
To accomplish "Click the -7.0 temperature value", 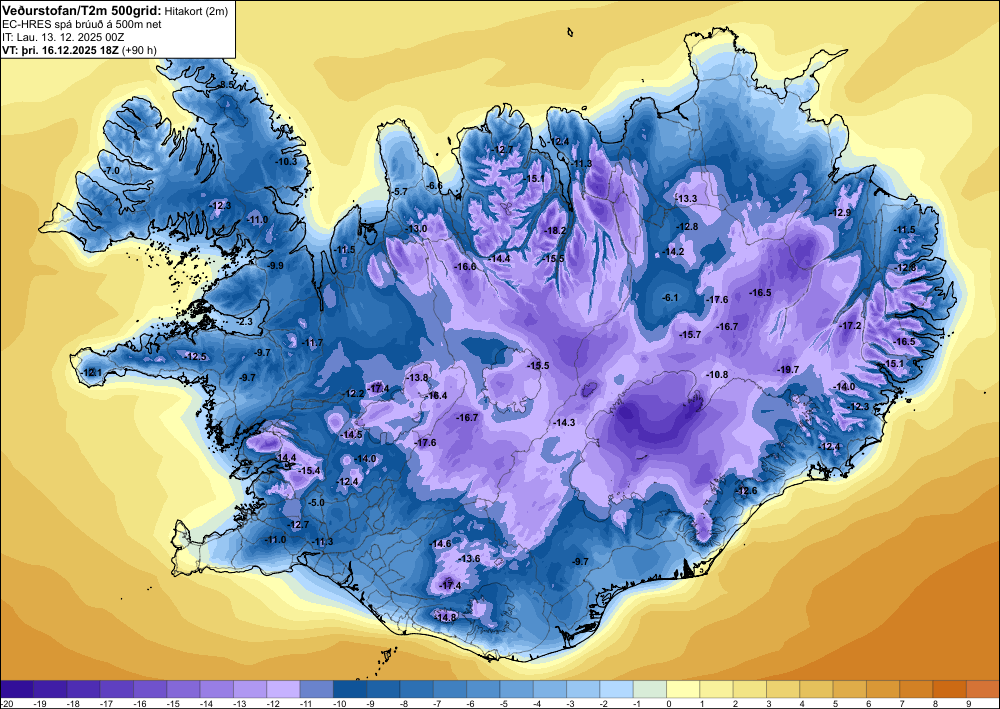I will [112, 171].
